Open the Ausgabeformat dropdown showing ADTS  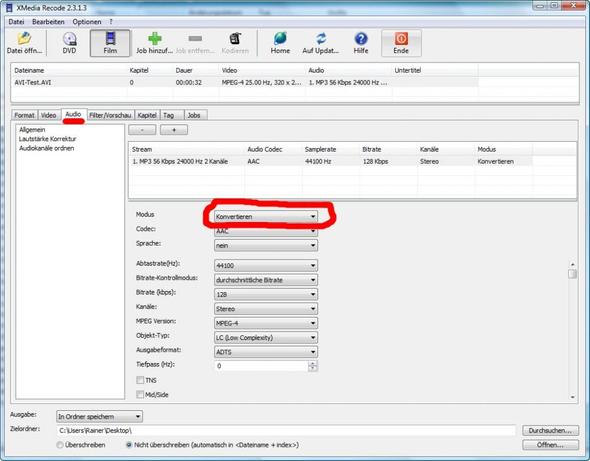pyautogui.click(x=266, y=352)
